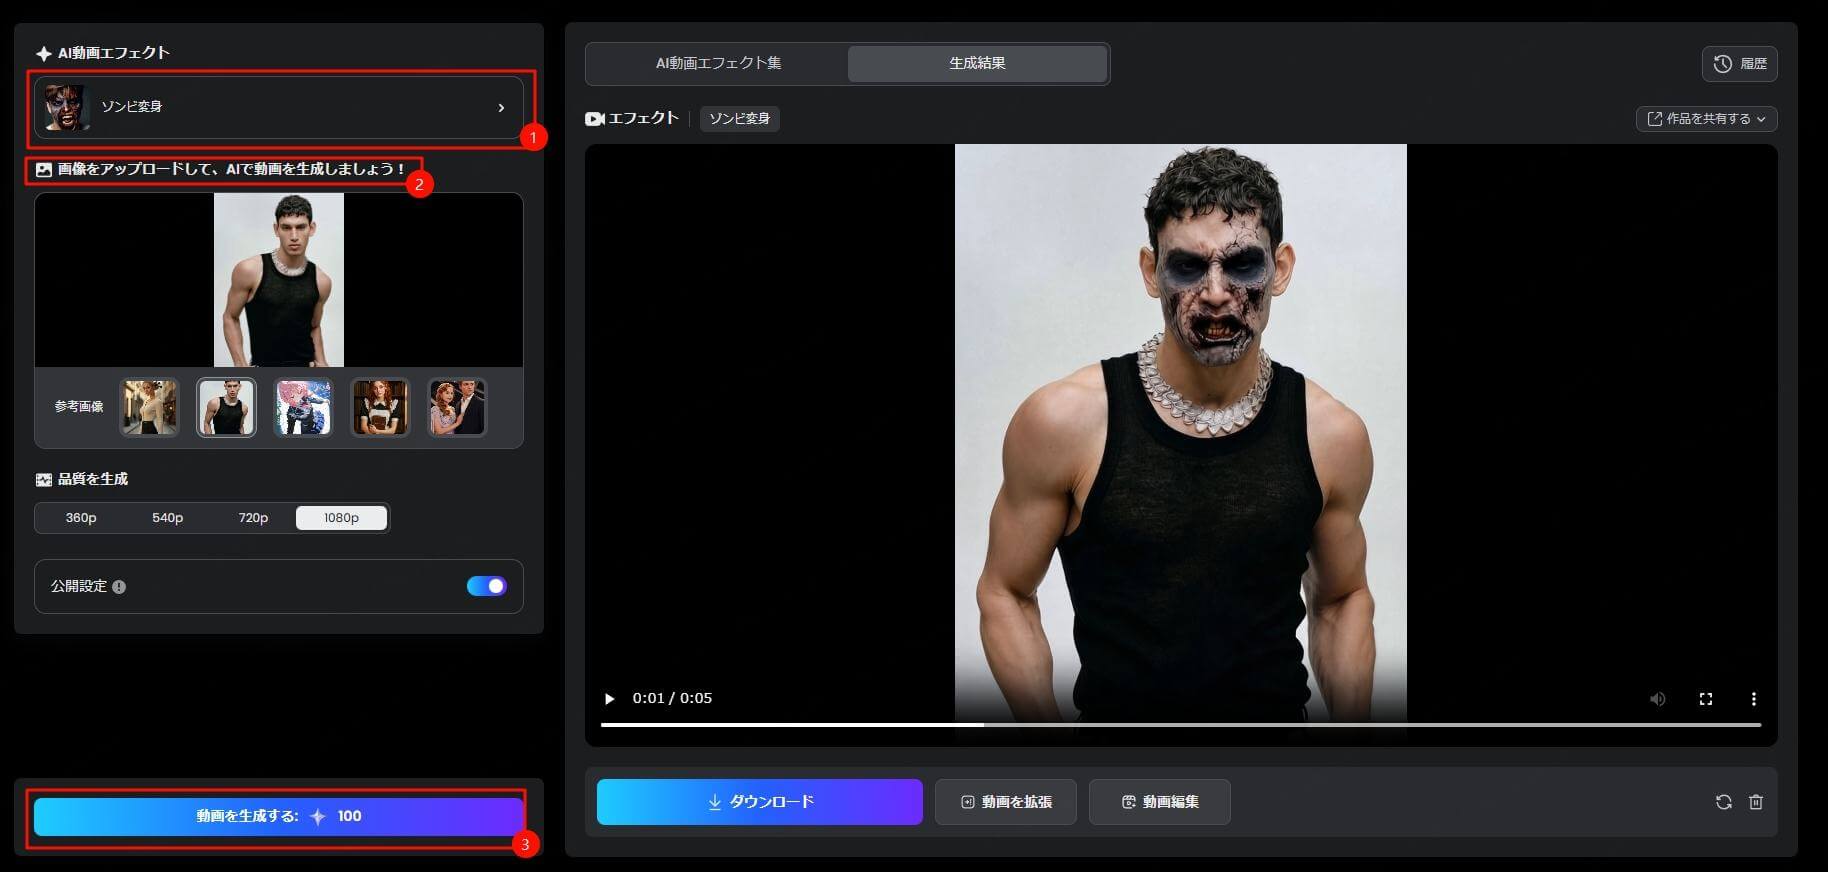Viewport: 1828px width, 872px height.
Task: Click the info icon beside 公開設定
Action: pos(119,587)
